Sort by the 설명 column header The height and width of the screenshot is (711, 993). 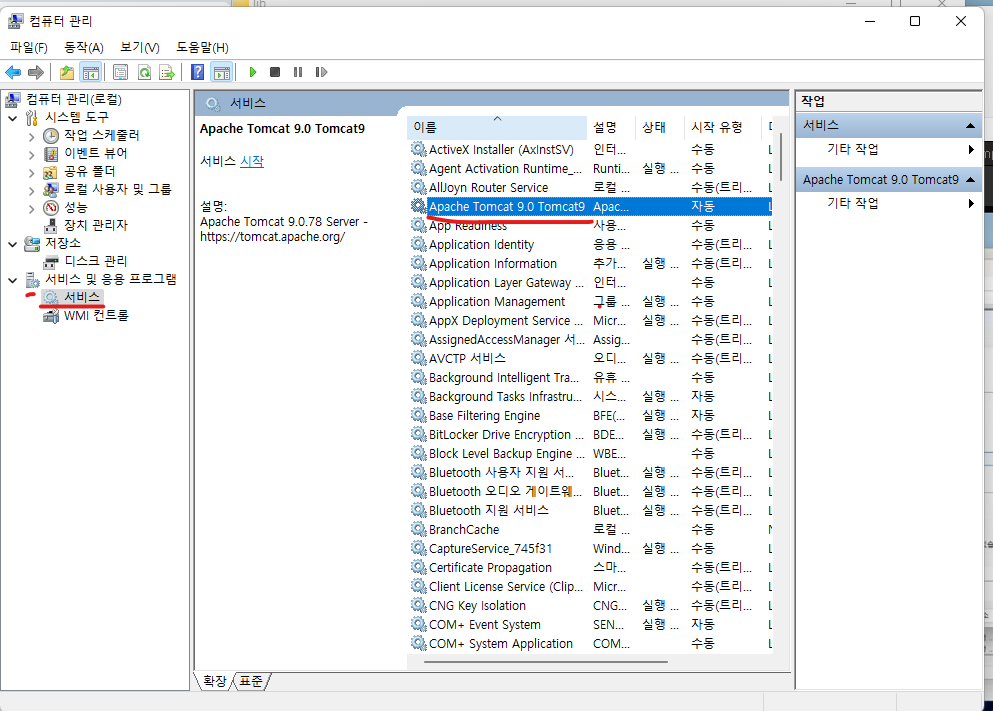tap(610, 127)
